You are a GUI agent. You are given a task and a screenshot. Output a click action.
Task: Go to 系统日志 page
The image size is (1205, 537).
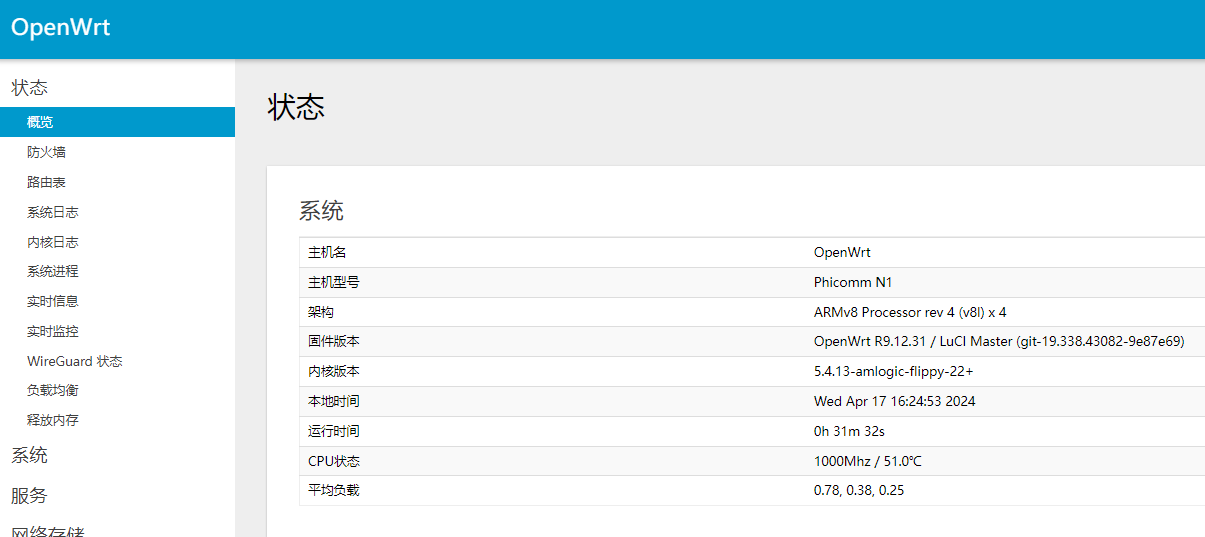click(x=53, y=212)
